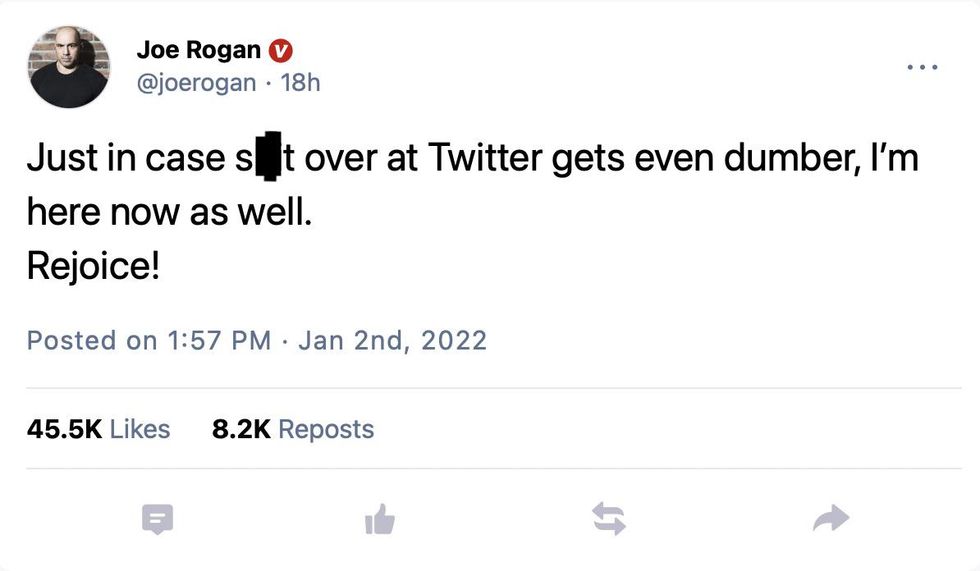Click the 18h timestamp

[x=301, y=82]
